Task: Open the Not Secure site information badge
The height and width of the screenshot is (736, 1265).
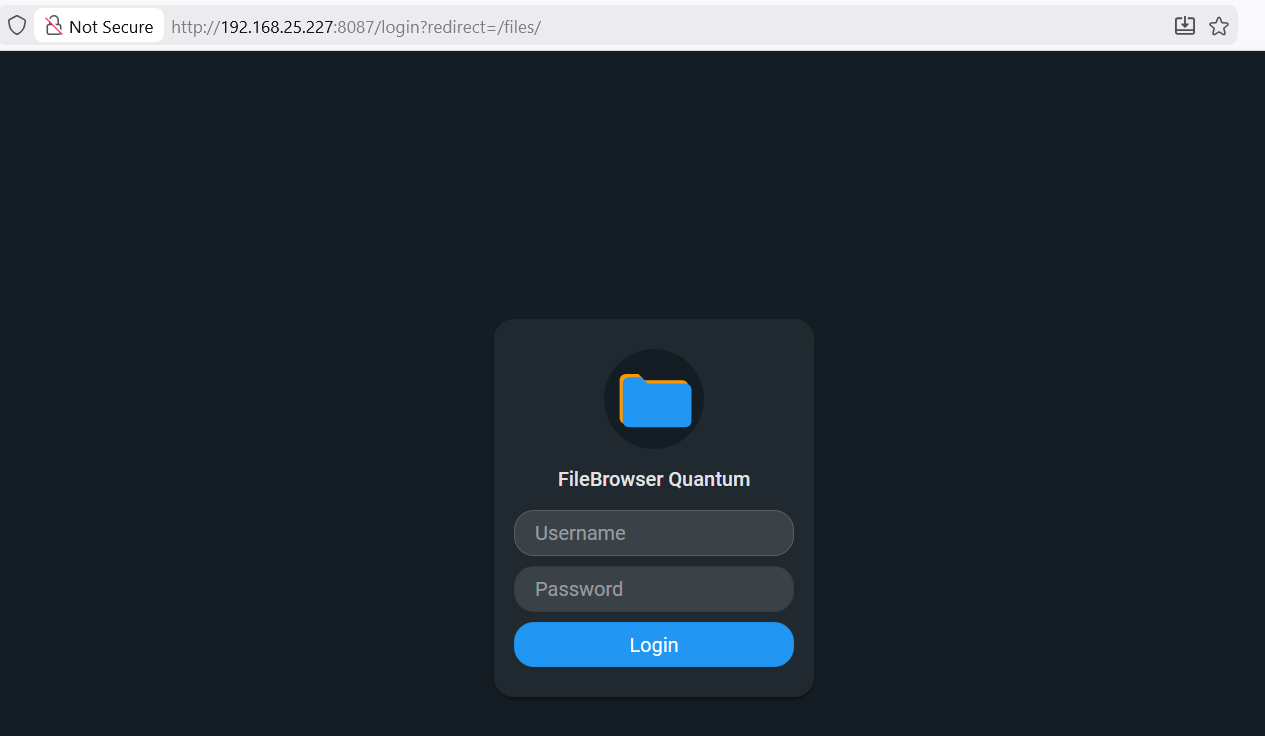Action: [99, 26]
